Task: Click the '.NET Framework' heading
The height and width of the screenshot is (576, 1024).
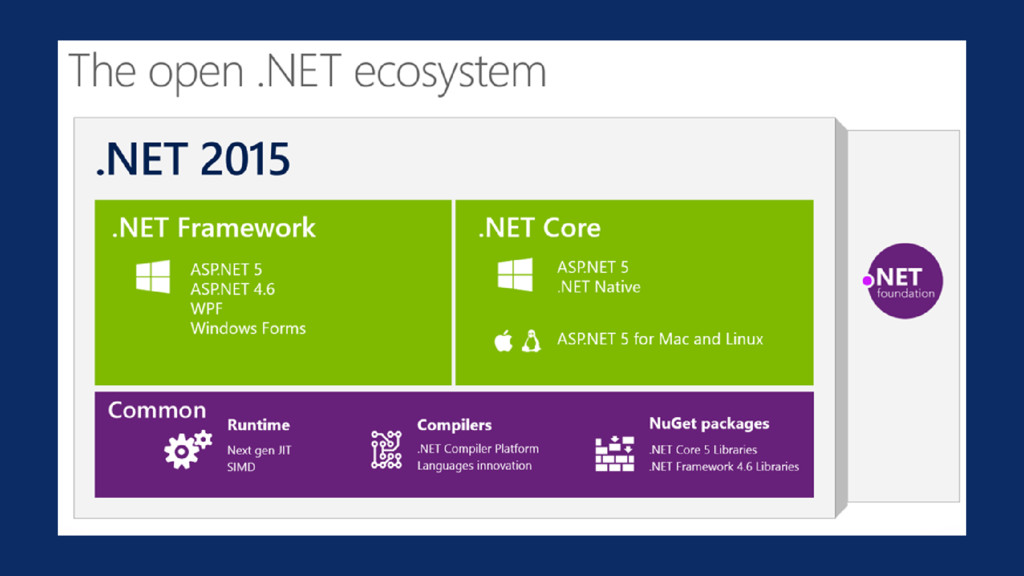Action: 214,228
